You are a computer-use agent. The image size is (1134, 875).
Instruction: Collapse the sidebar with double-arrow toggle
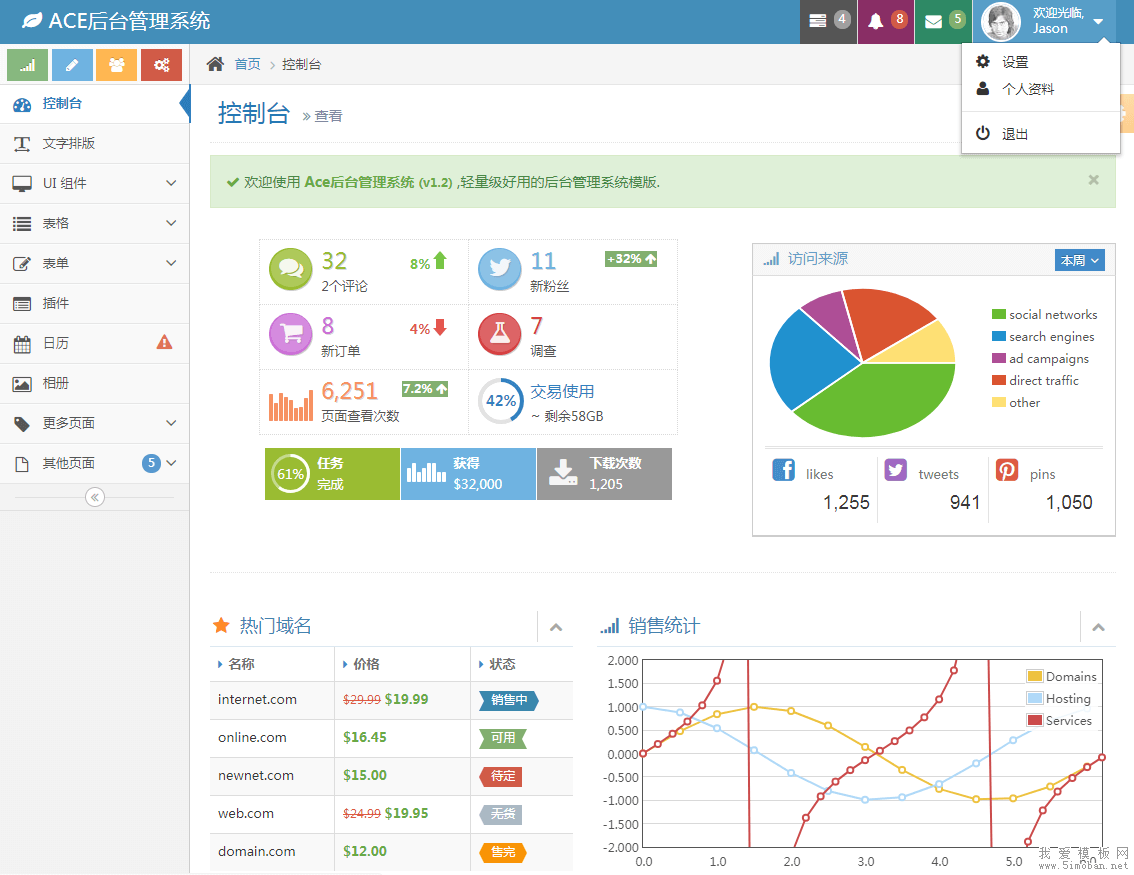[95, 497]
